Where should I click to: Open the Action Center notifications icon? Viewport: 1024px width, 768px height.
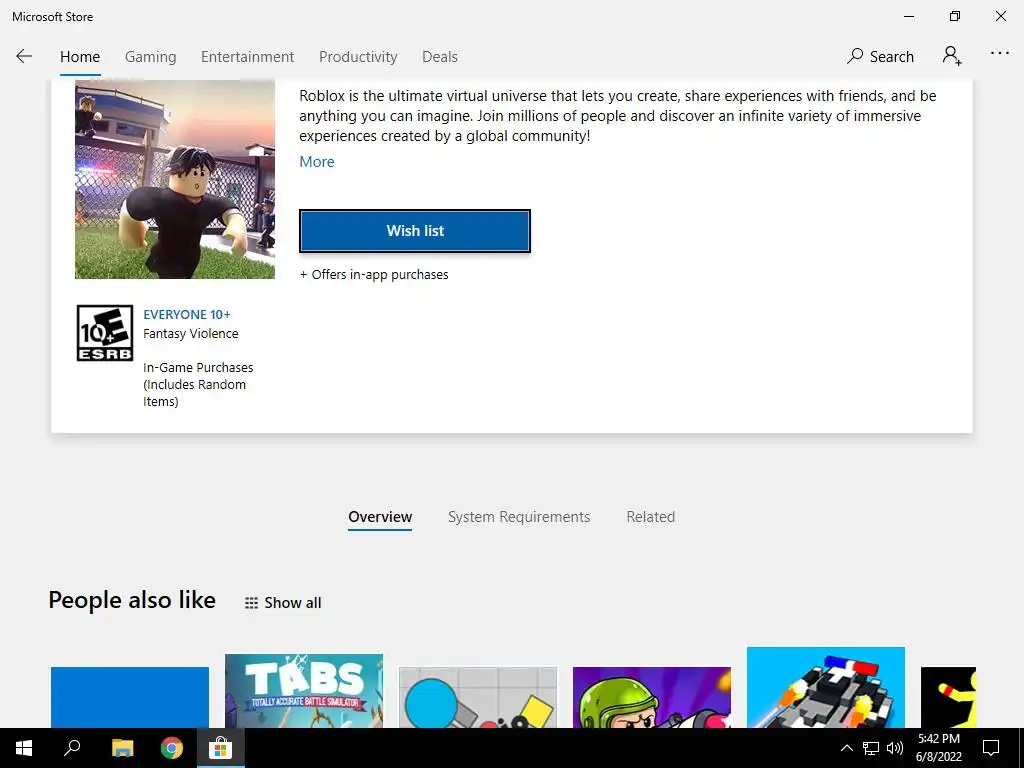991,748
